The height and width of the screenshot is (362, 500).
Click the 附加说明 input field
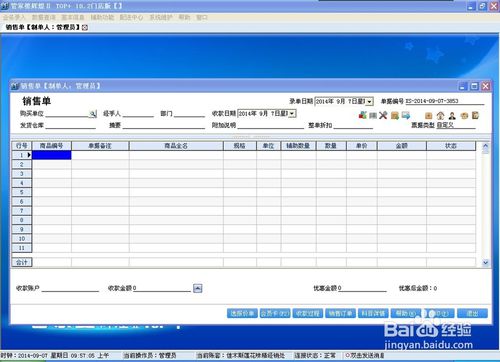(271, 125)
